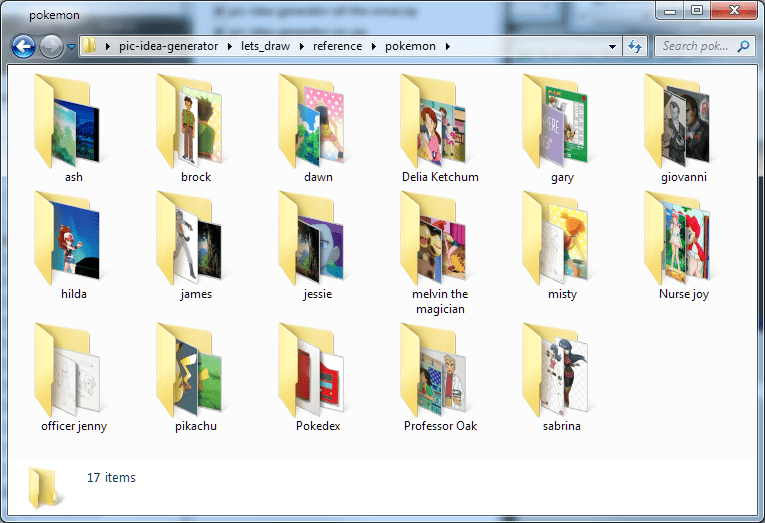The width and height of the screenshot is (765, 523).
Task: Open the giovanni folder
Action: [x=684, y=123]
